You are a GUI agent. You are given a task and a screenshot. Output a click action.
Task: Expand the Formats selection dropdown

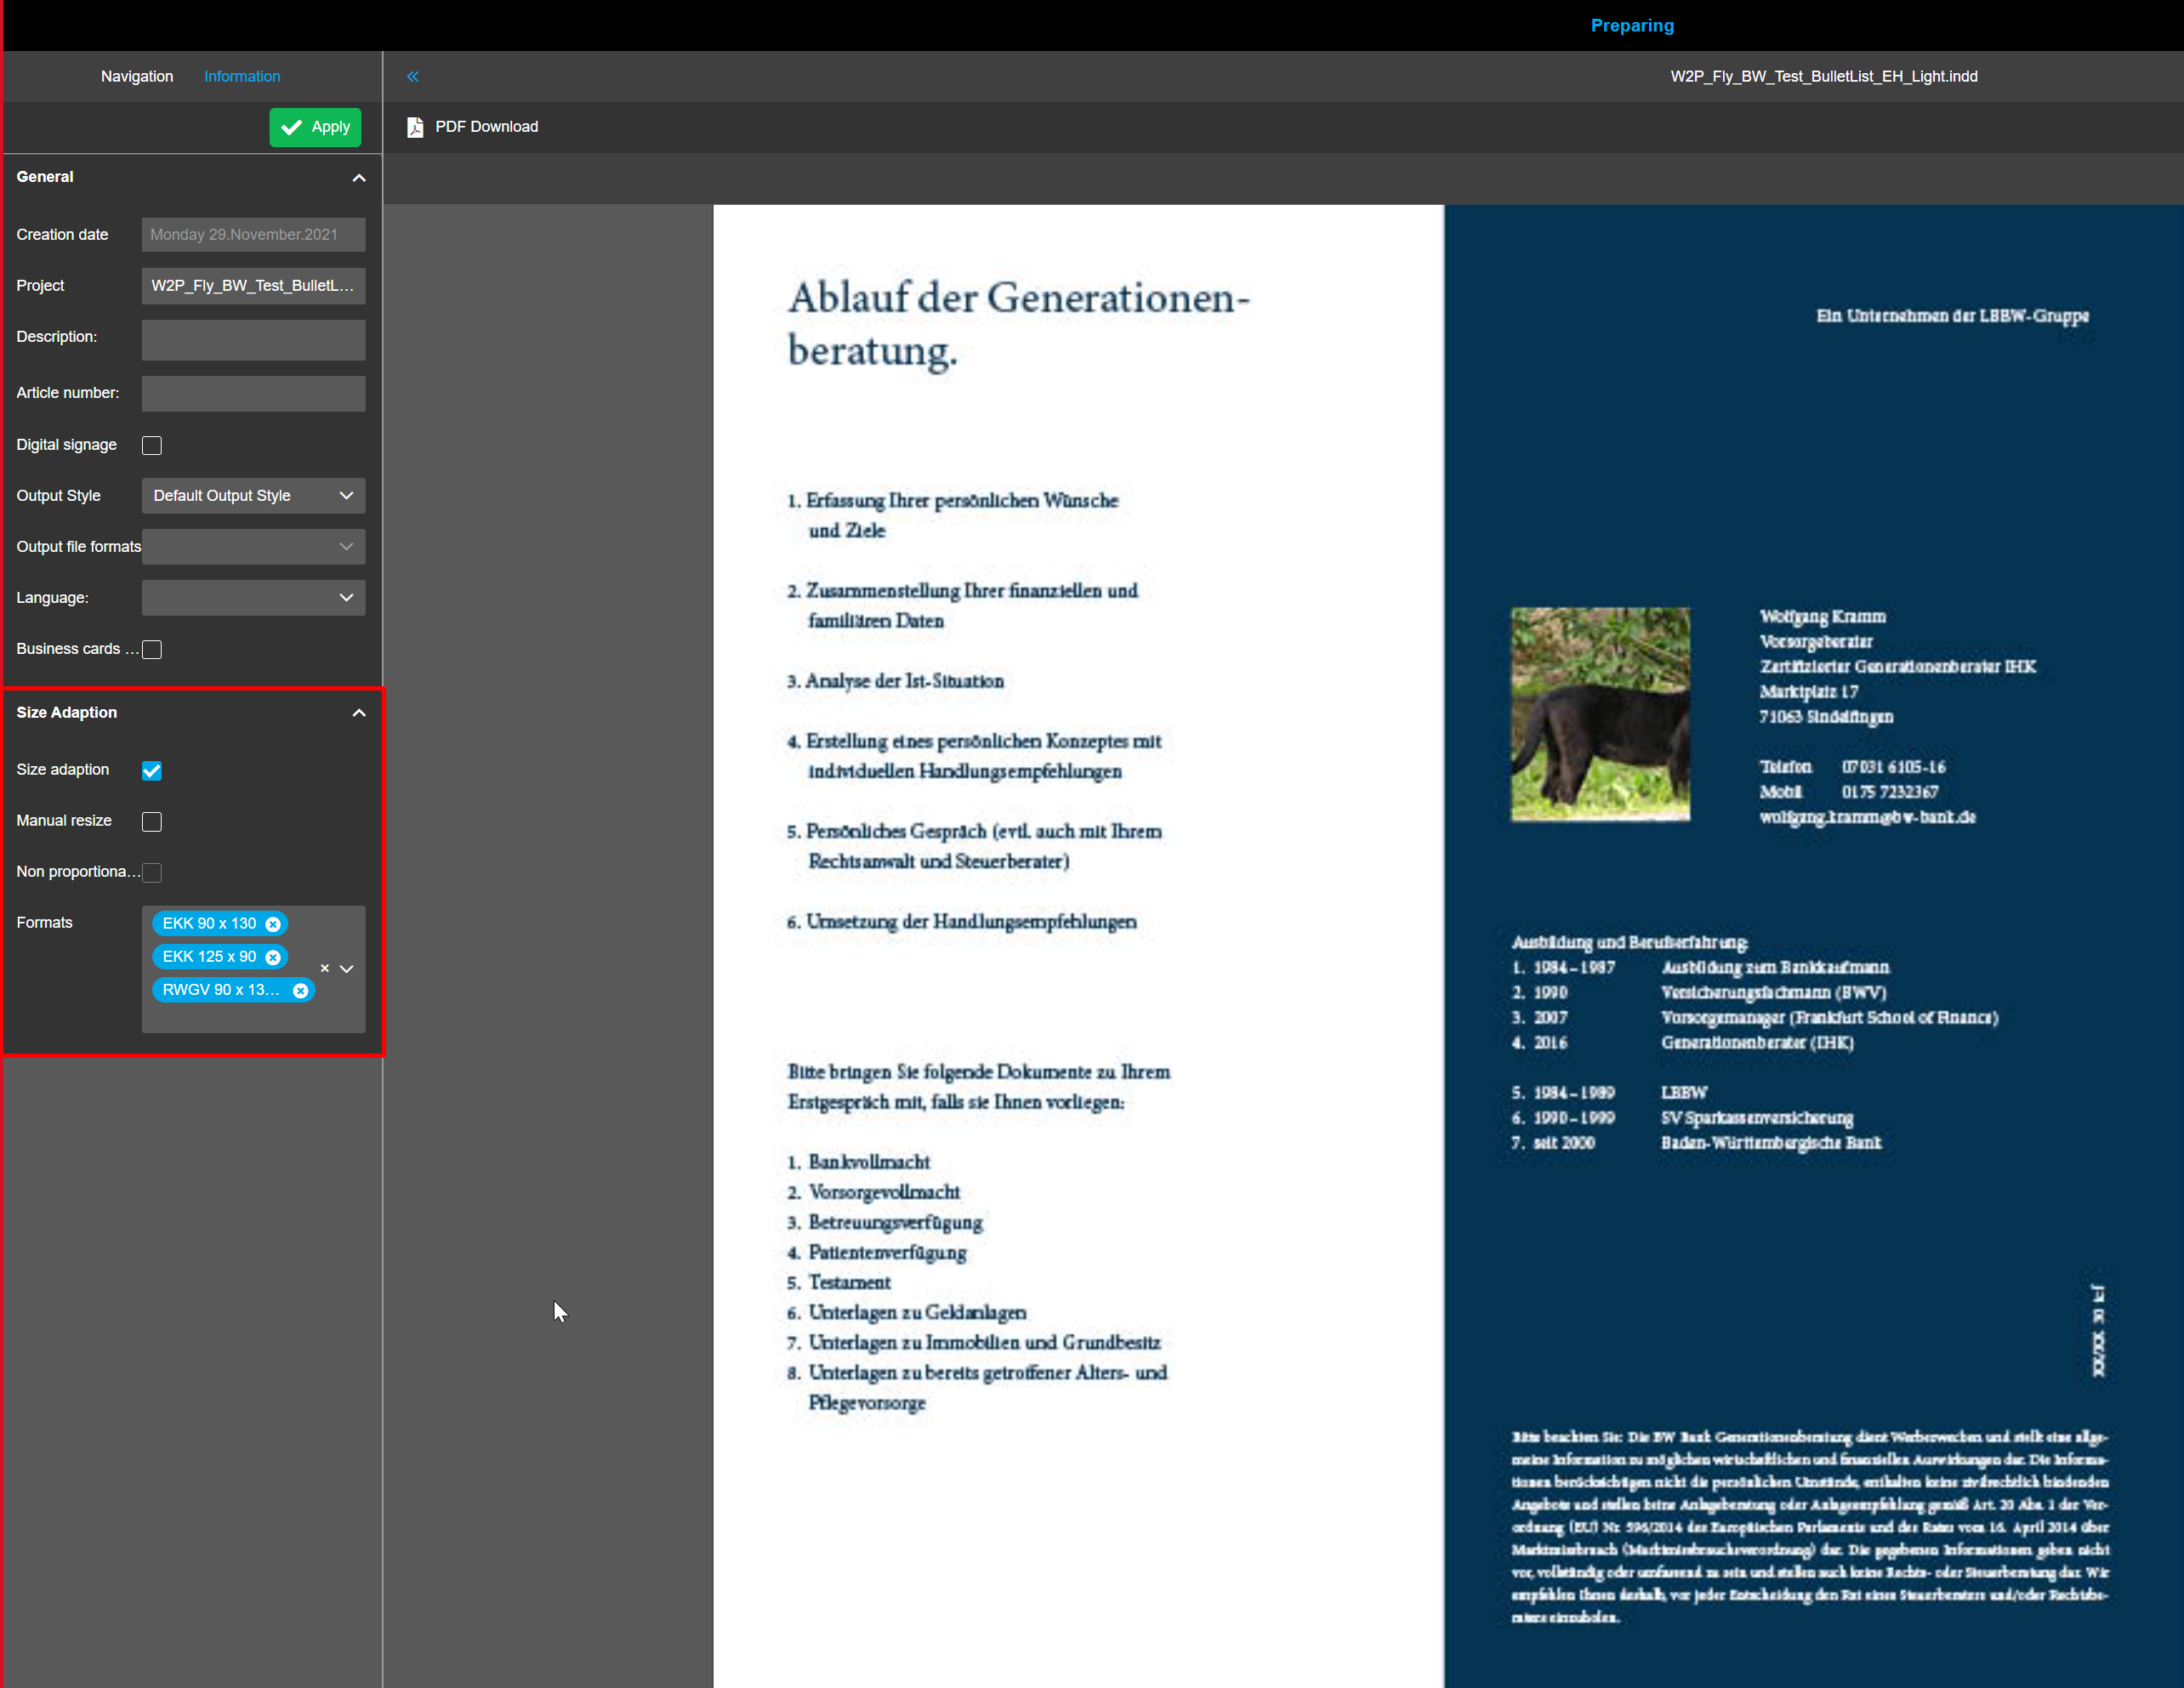[x=347, y=968]
